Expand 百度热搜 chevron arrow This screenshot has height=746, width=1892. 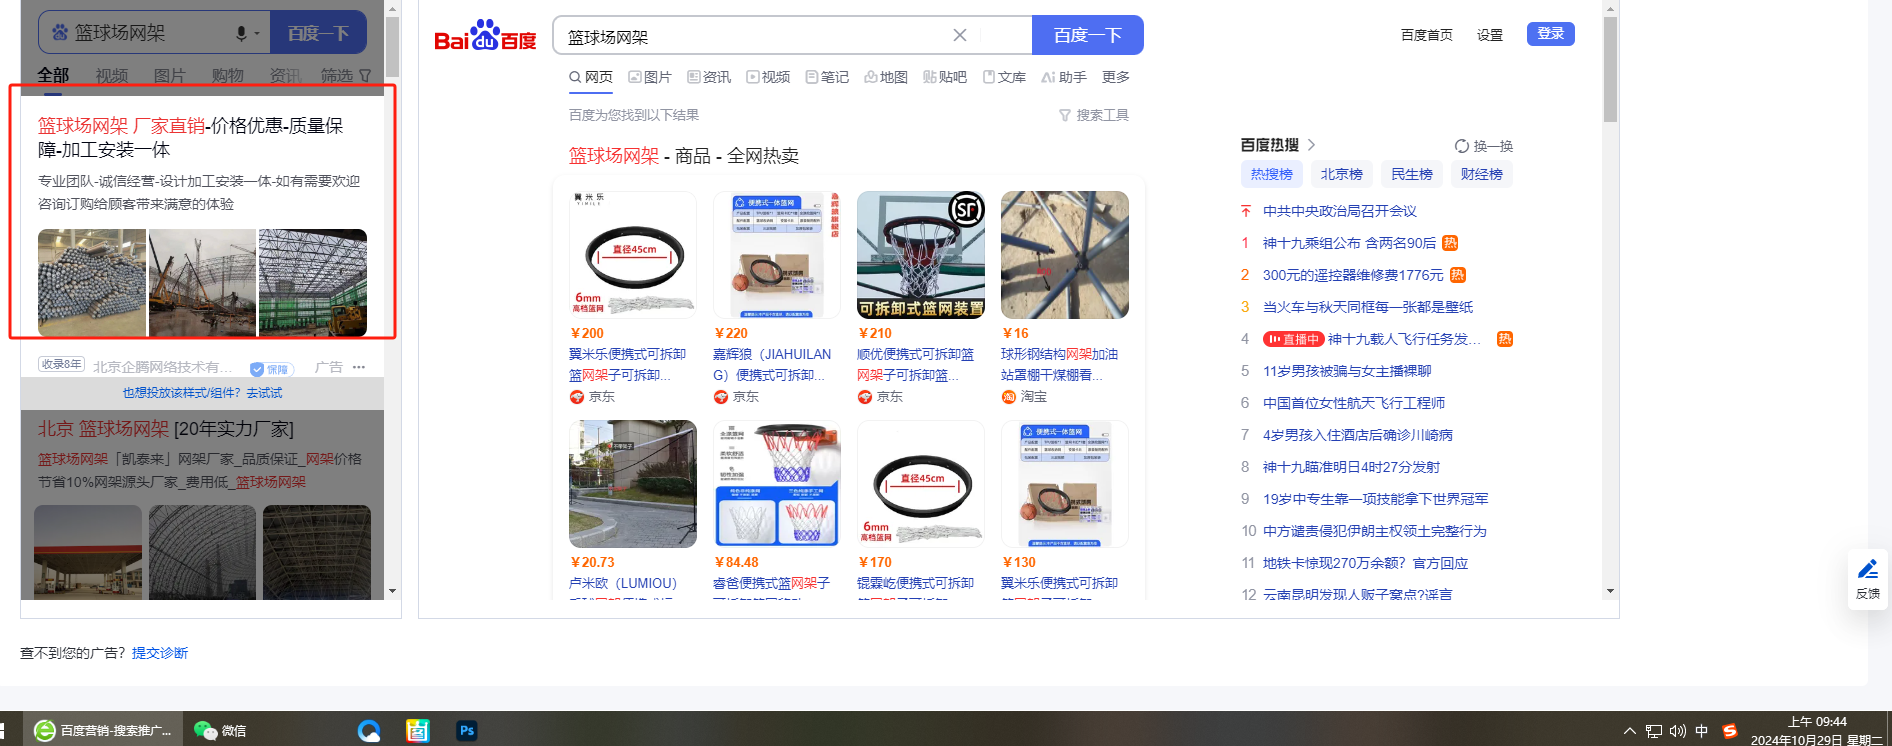coord(1311,145)
